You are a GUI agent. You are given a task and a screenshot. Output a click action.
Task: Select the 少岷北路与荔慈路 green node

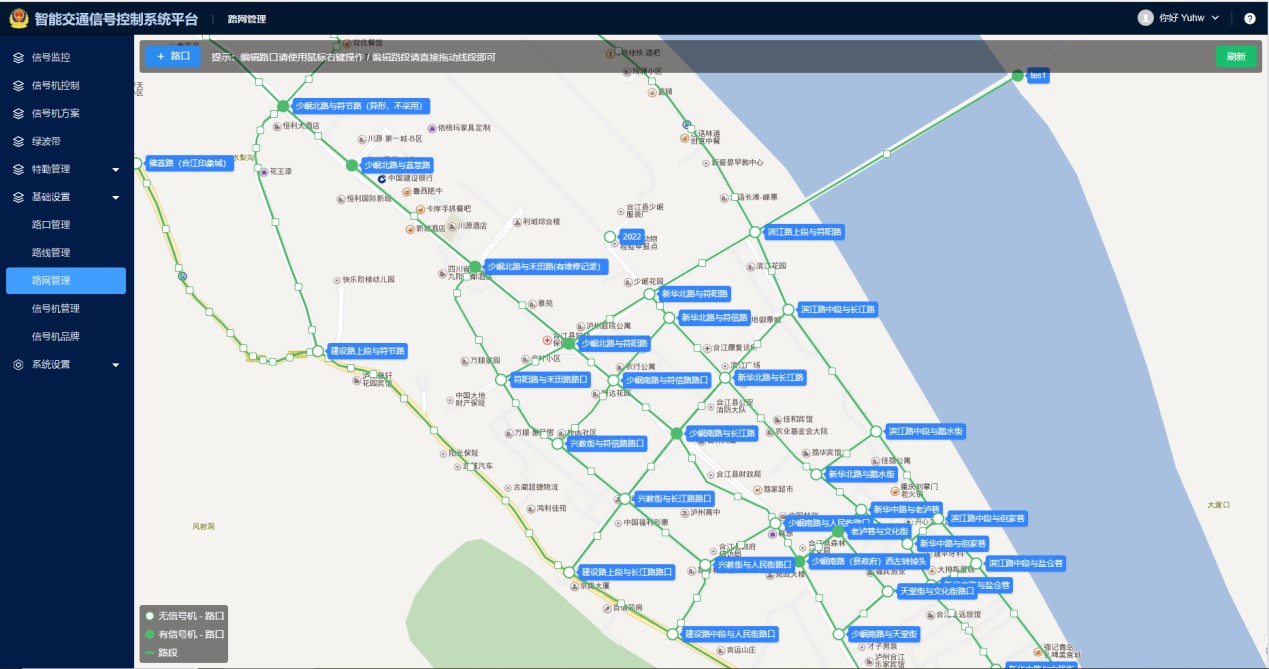pyautogui.click(x=352, y=165)
